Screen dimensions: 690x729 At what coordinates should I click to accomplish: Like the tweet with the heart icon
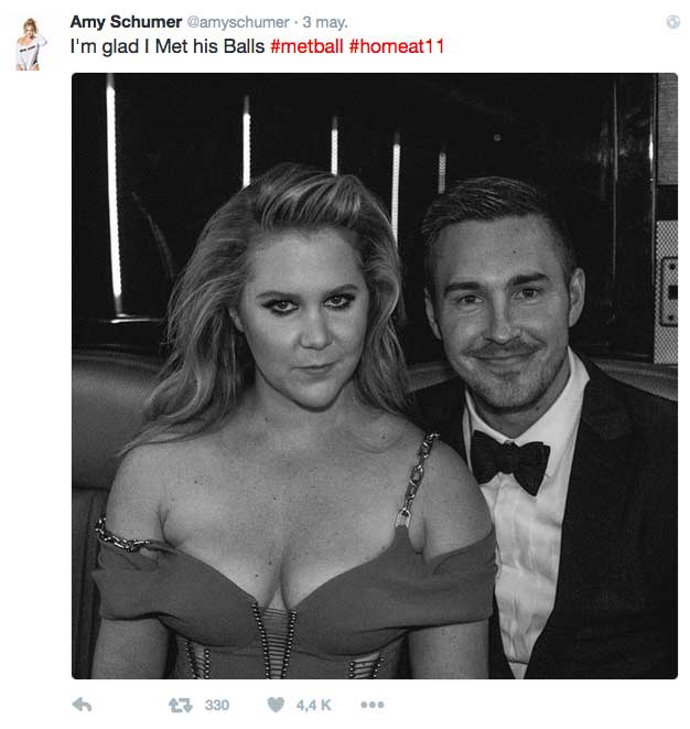pos(276,705)
